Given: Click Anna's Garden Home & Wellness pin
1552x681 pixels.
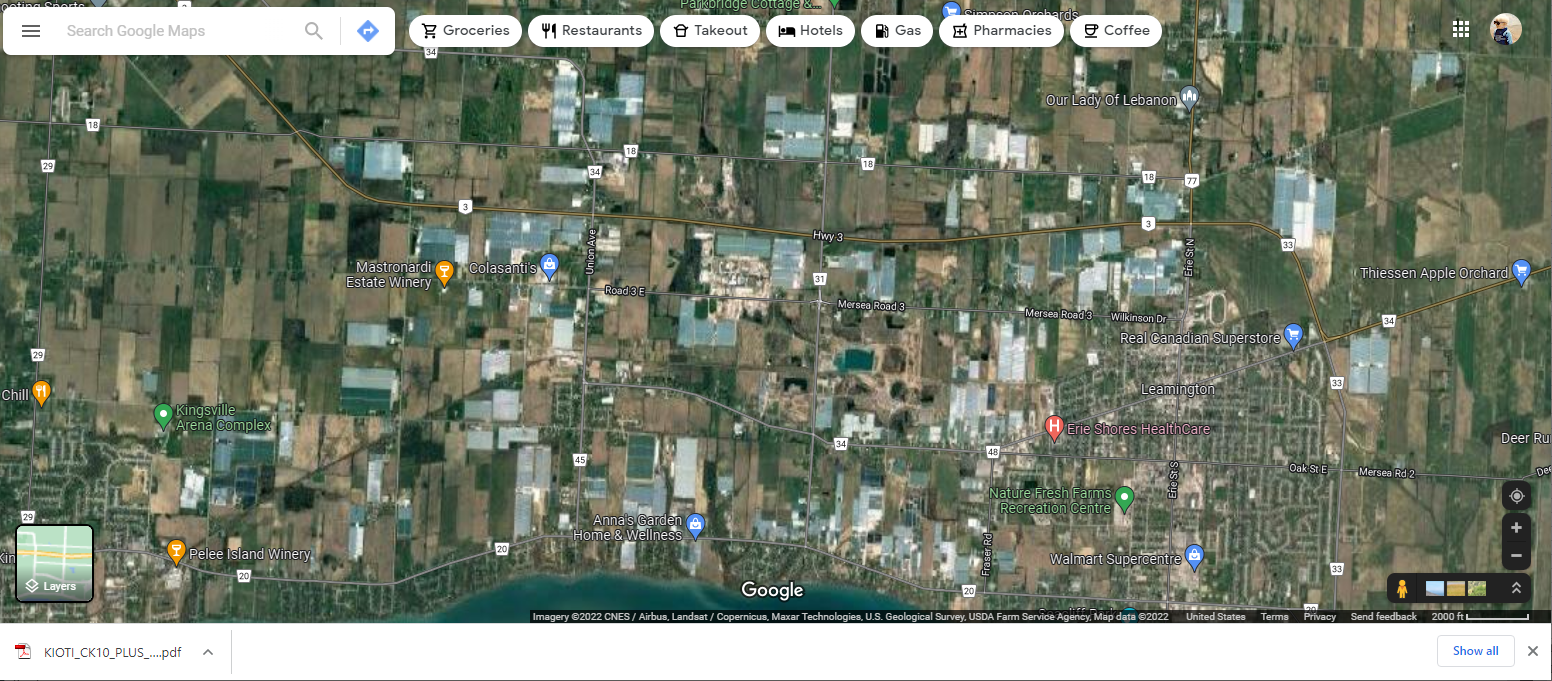Looking at the screenshot, I should point(695,524).
